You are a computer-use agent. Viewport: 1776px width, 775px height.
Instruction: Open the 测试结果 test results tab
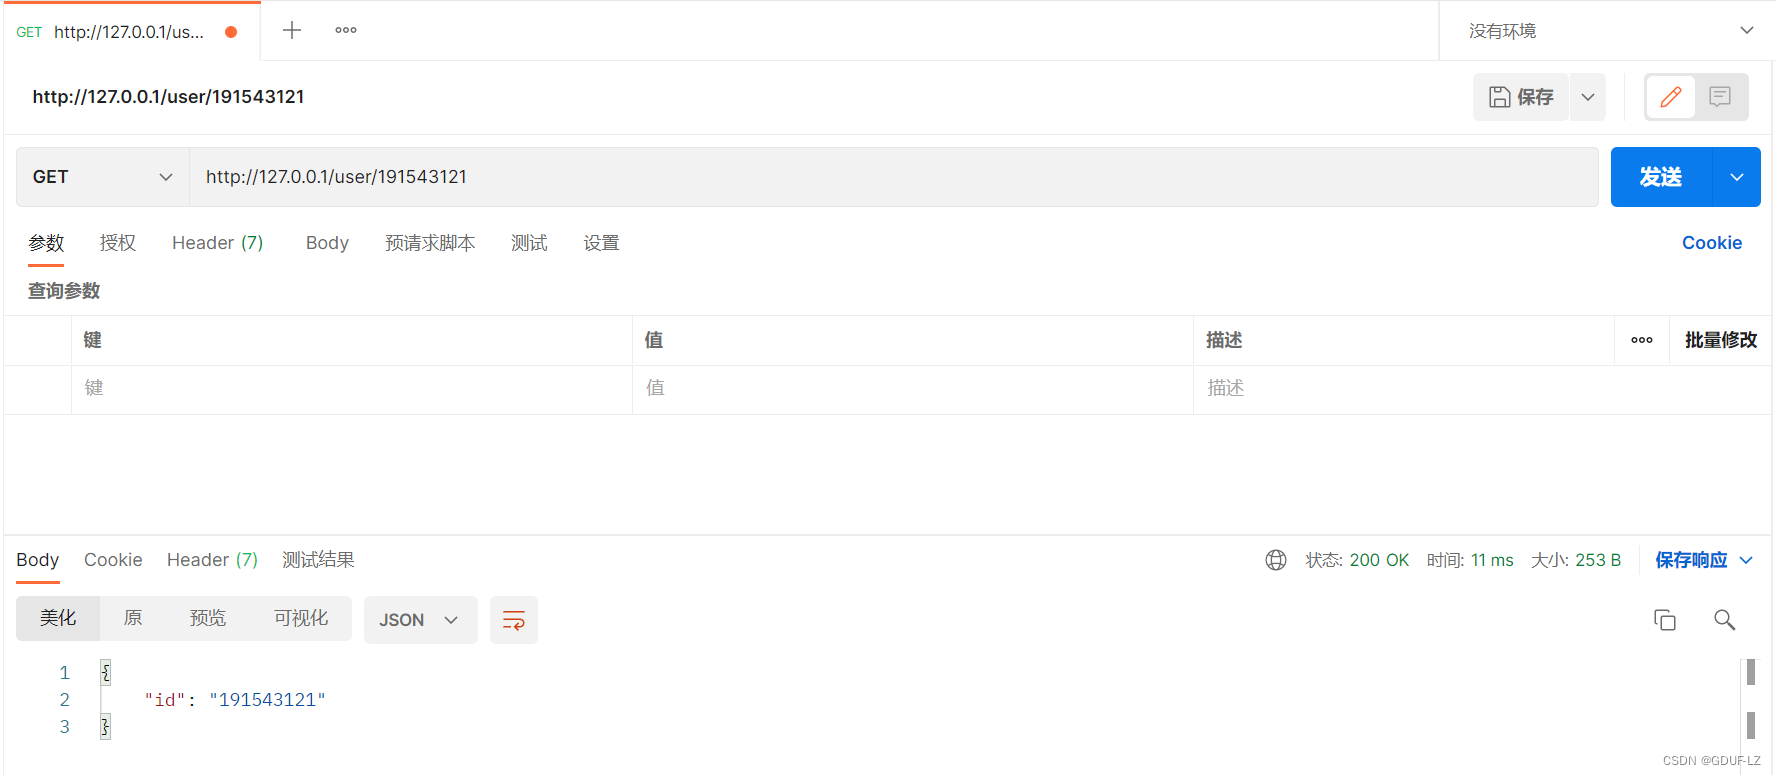(318, 560)
